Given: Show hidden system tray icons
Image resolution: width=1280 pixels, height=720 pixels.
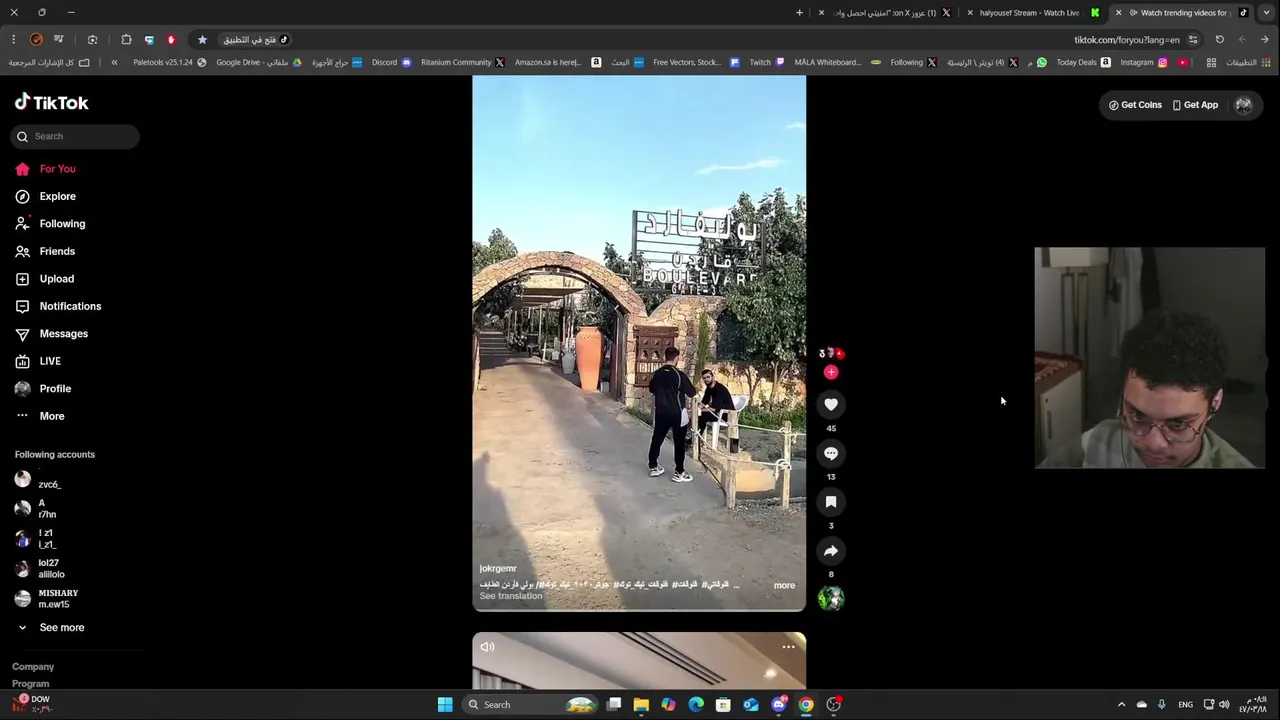Looking at the screenshot, I should pos(1121,705).
